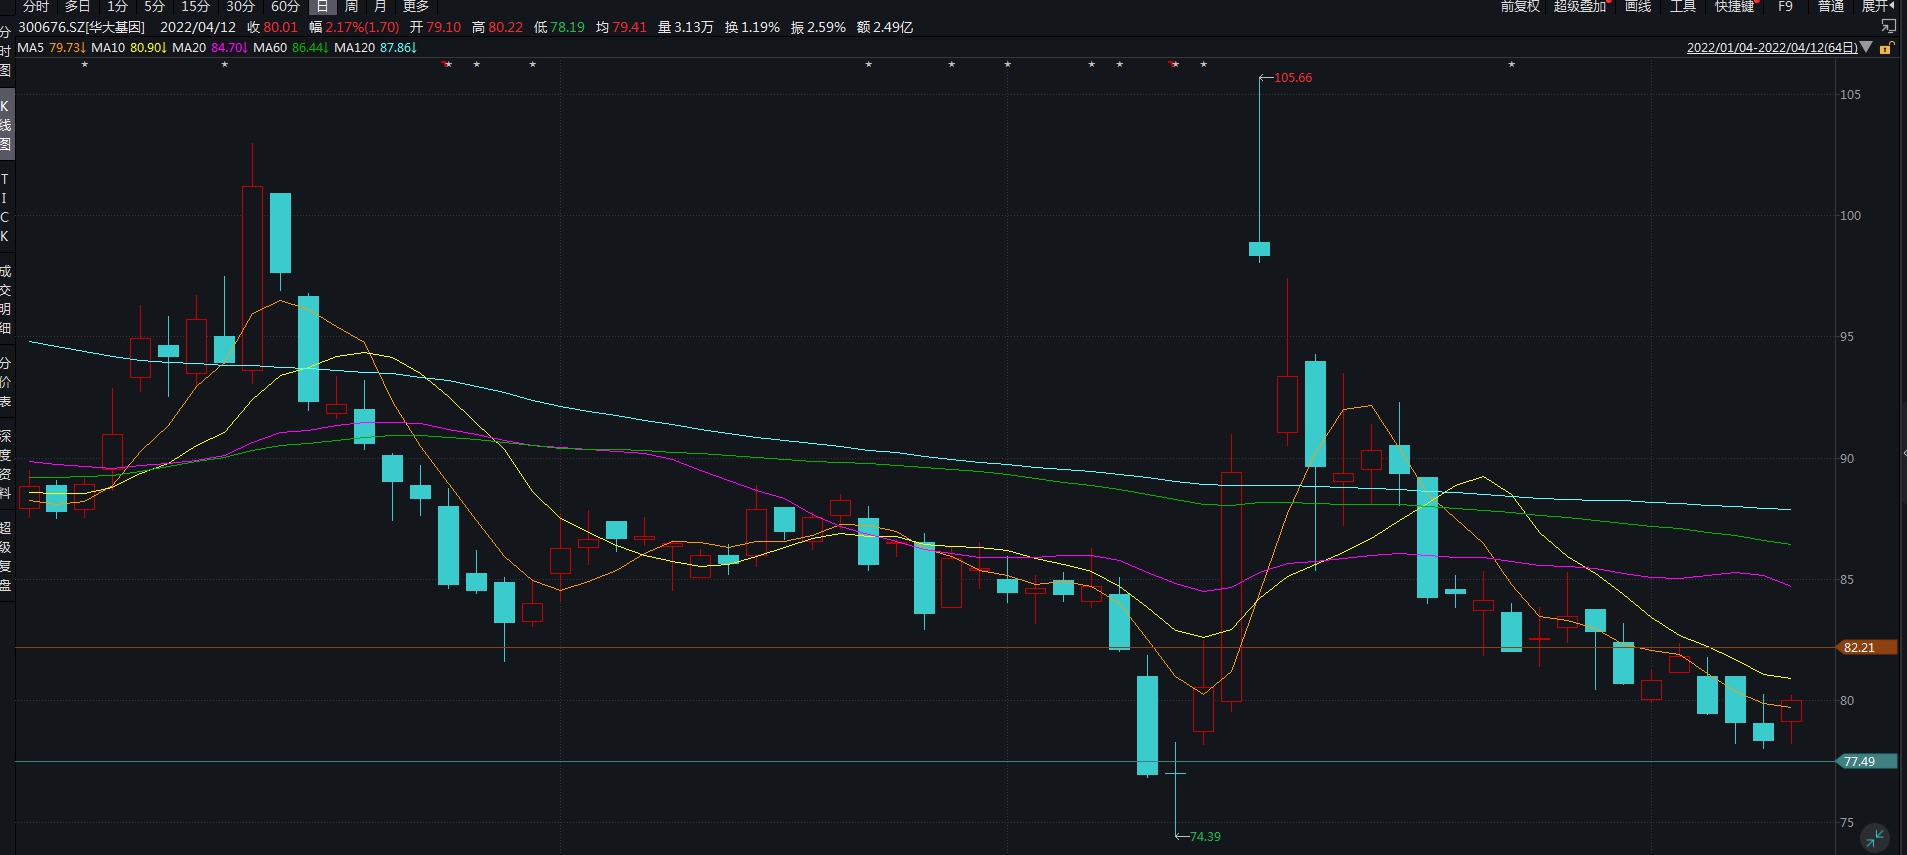Viewport: 1907px width, 855px height.
Task: Click the 高 80.22 high price value
Action: click(x=498, y=27)
